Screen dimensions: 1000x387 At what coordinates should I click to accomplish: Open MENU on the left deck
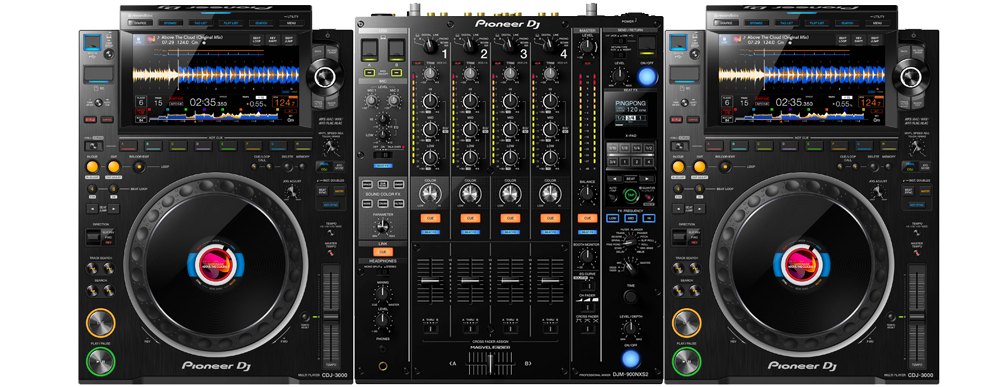coord(291,23)
